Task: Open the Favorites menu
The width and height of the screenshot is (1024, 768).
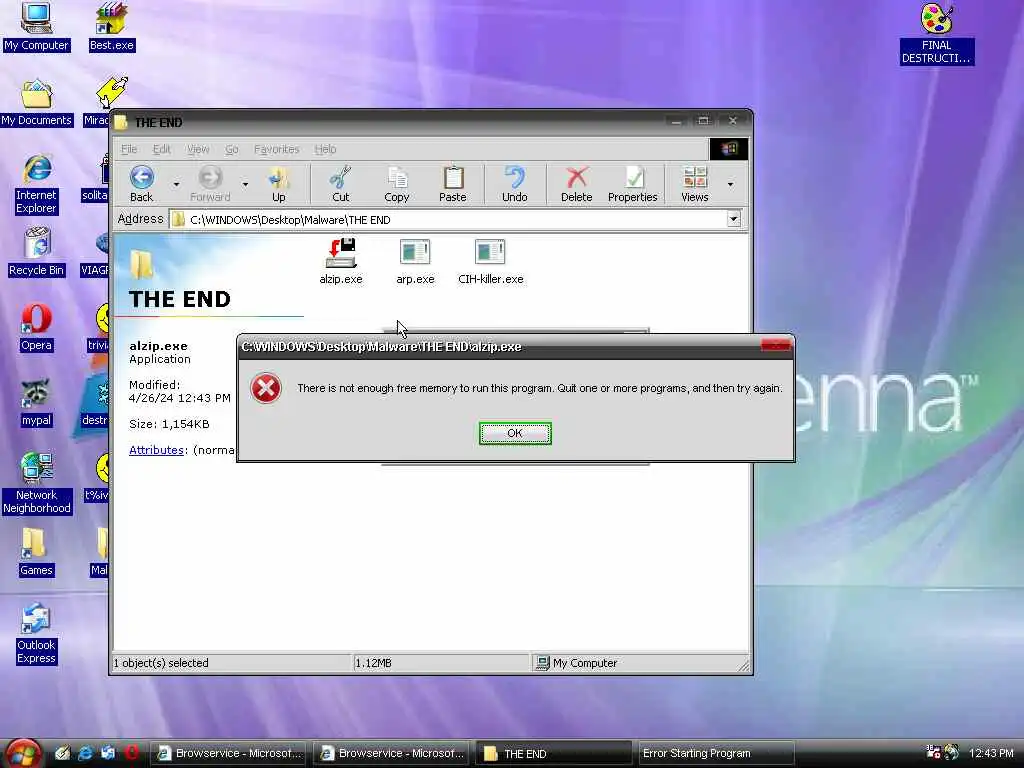Action: click(276, 149)
